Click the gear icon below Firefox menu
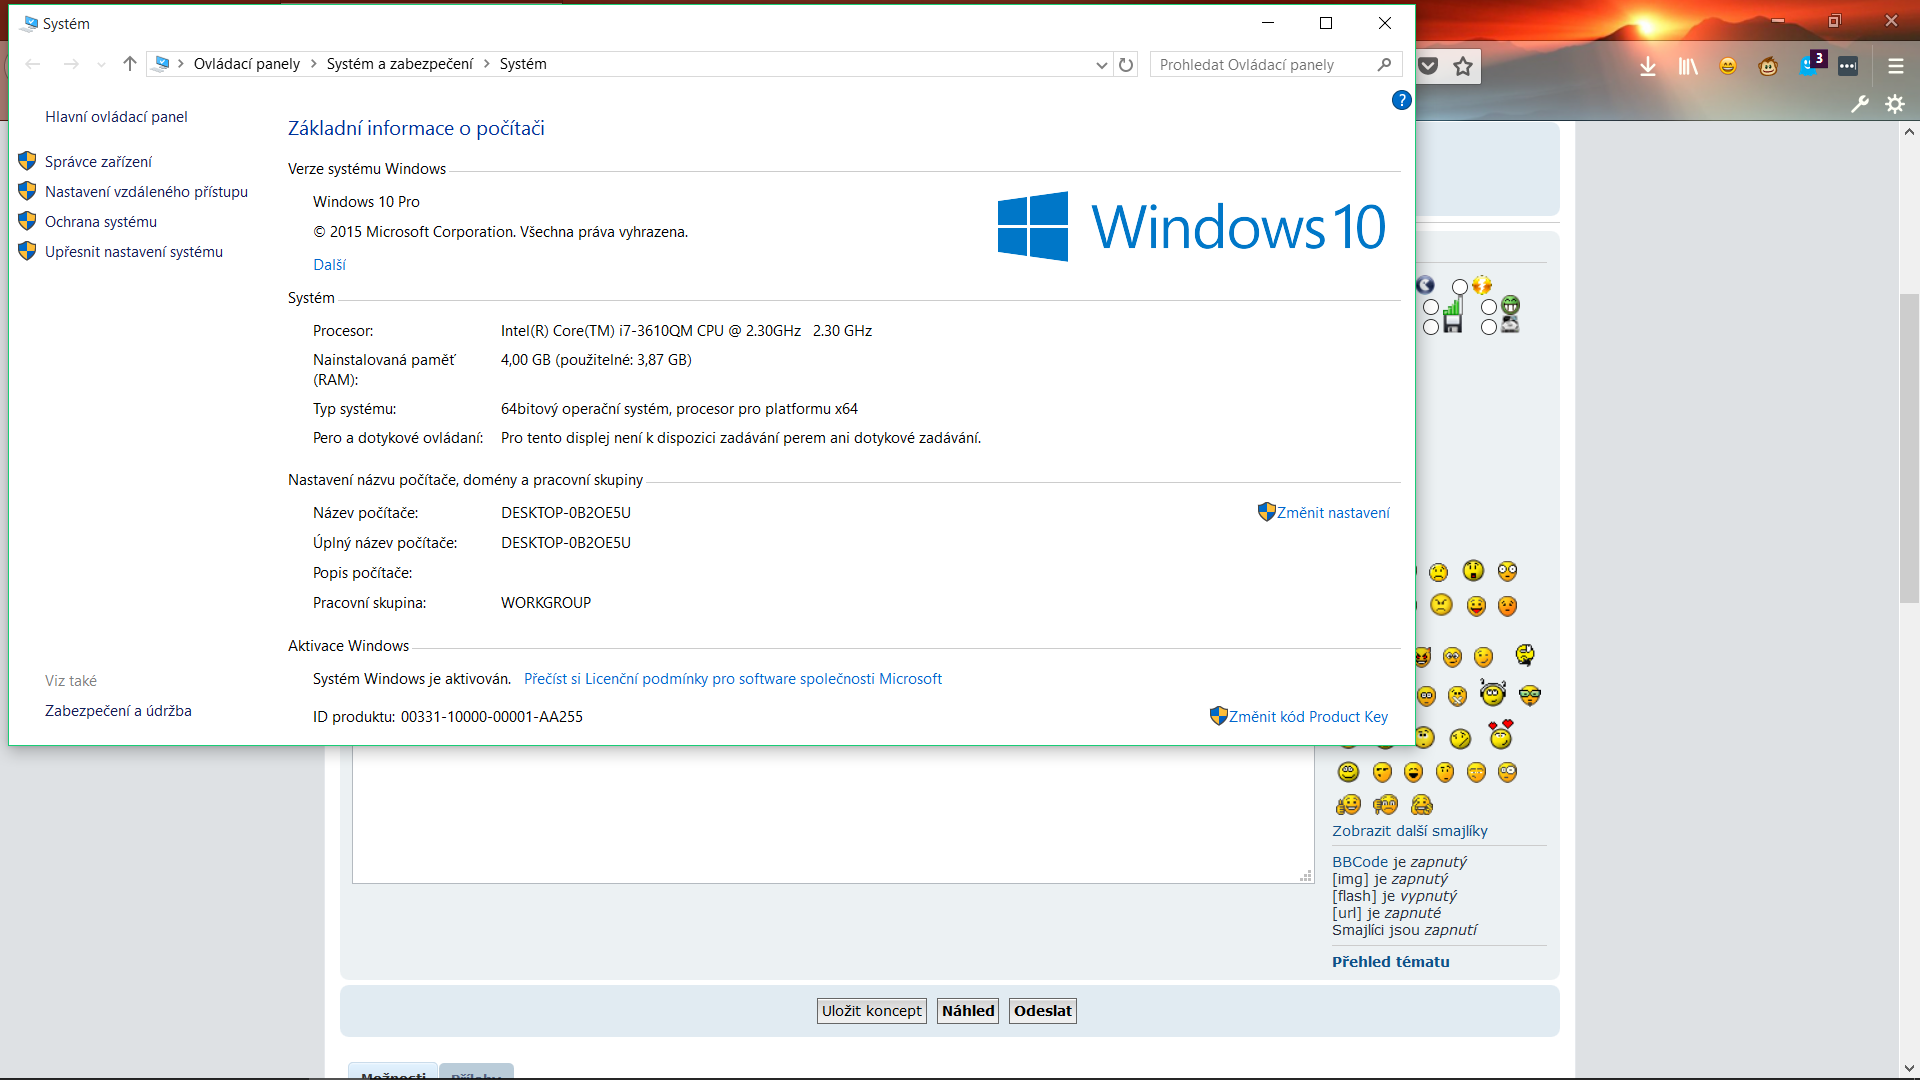 point(1895,104)
